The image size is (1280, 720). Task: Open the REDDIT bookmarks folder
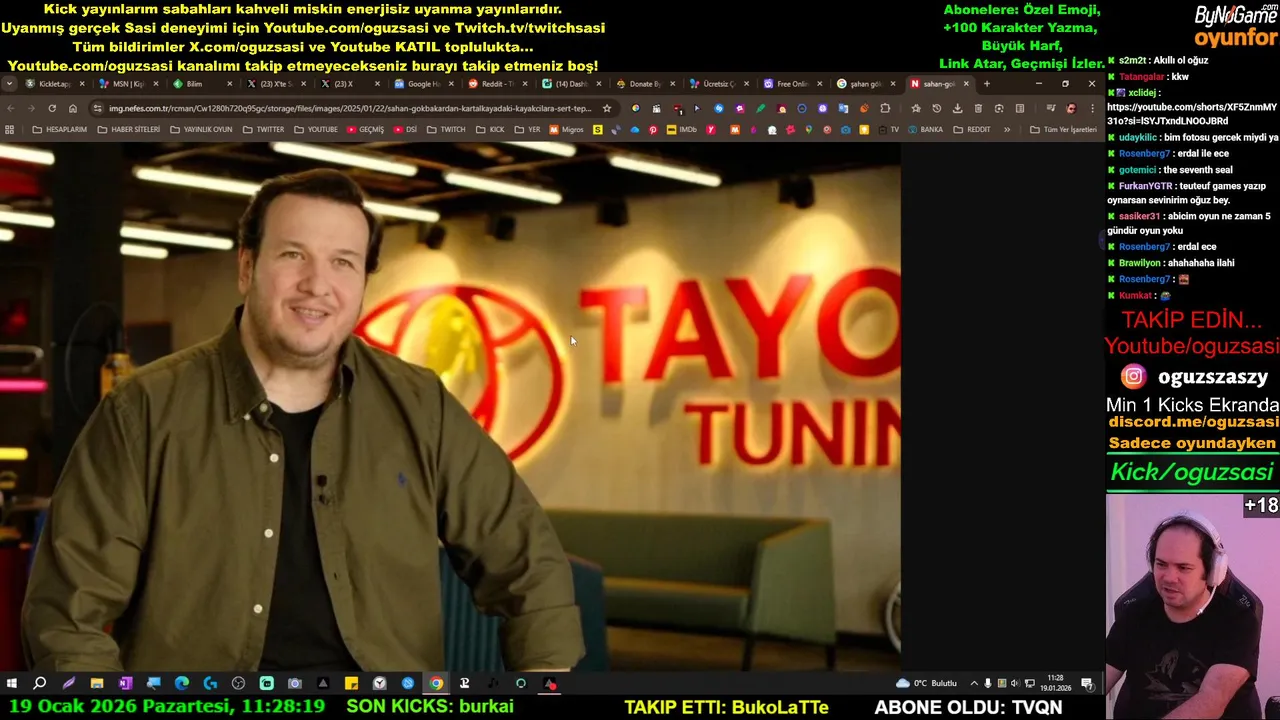tap(972, 129)
